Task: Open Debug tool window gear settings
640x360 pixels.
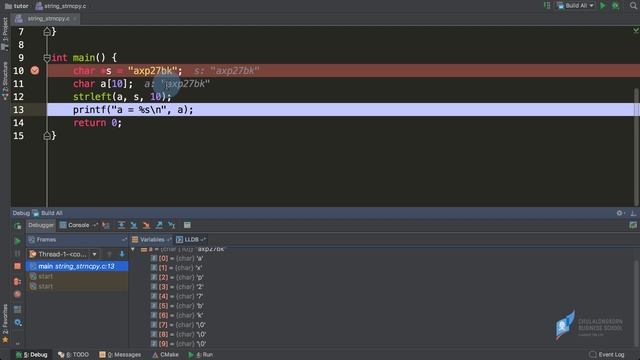Action: coord(620,213)
